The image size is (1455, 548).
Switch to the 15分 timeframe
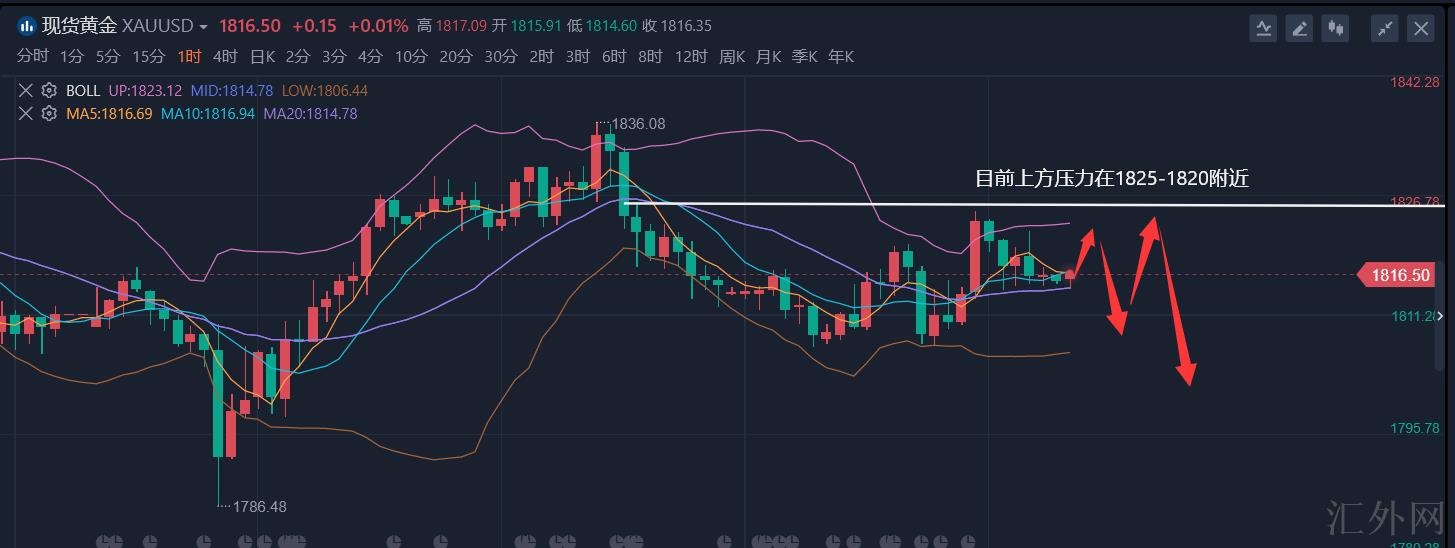148,57
